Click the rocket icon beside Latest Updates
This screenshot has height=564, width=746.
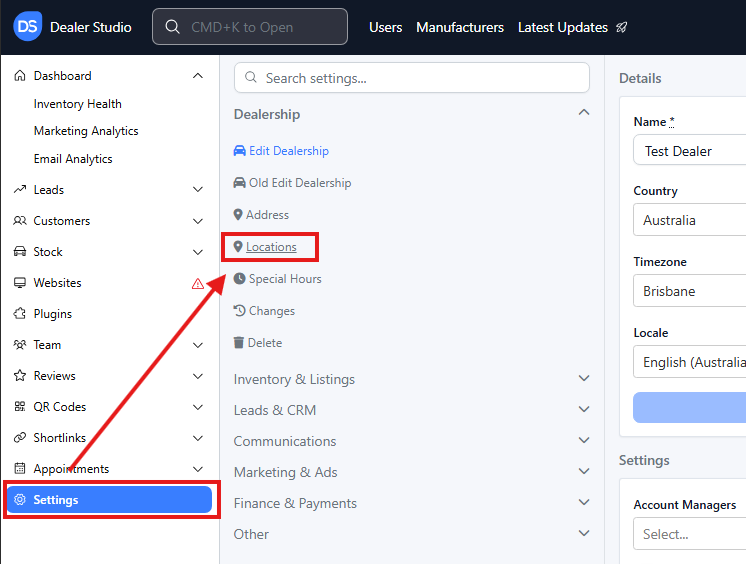tap(622, 27)
